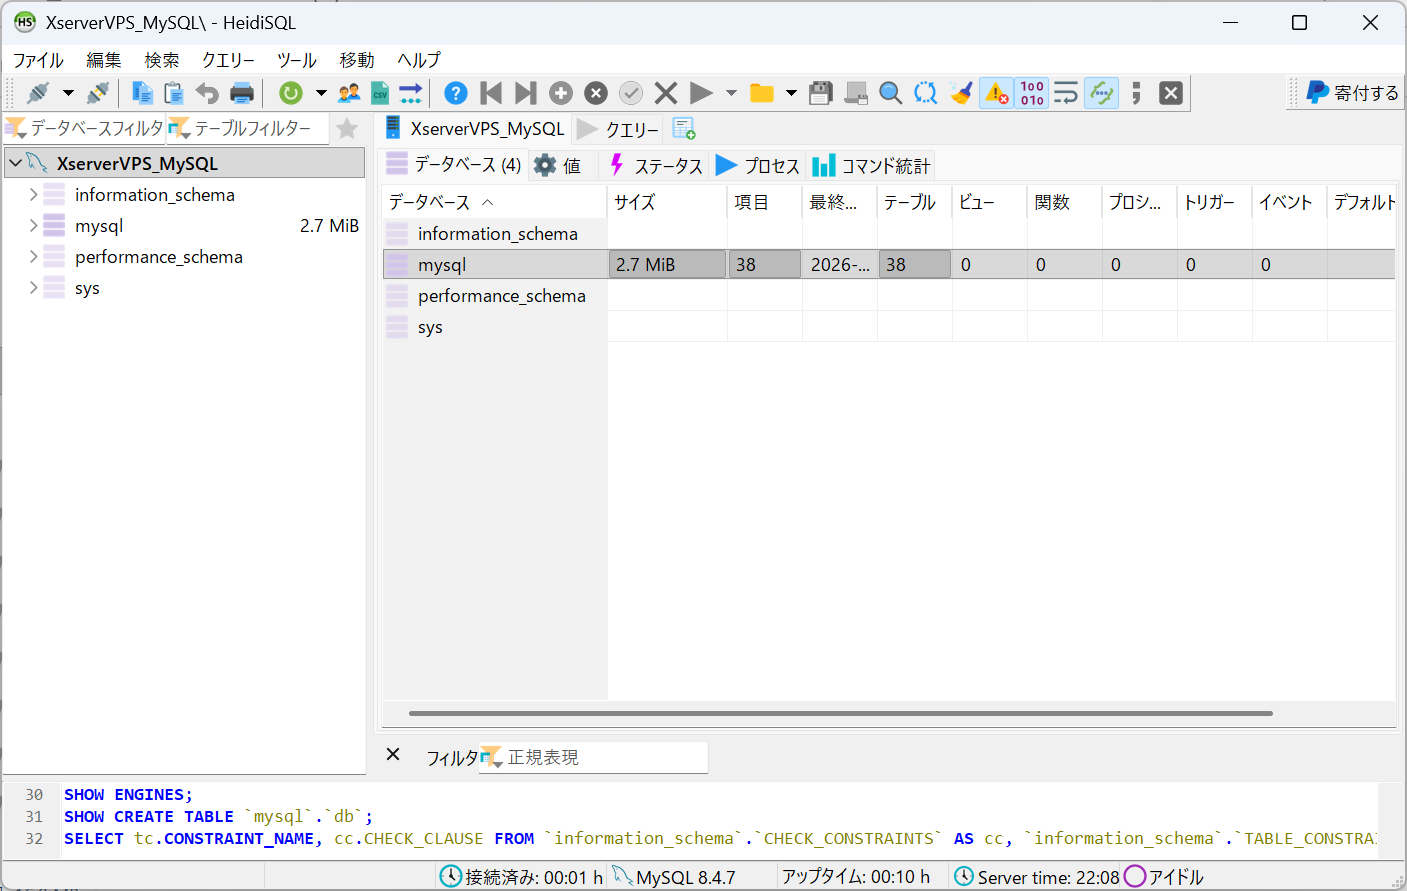The height and width of the screenshot is (891, 1407).
Task: Open the dropdown arrow beside the folder icon
Action: (791, 93)
